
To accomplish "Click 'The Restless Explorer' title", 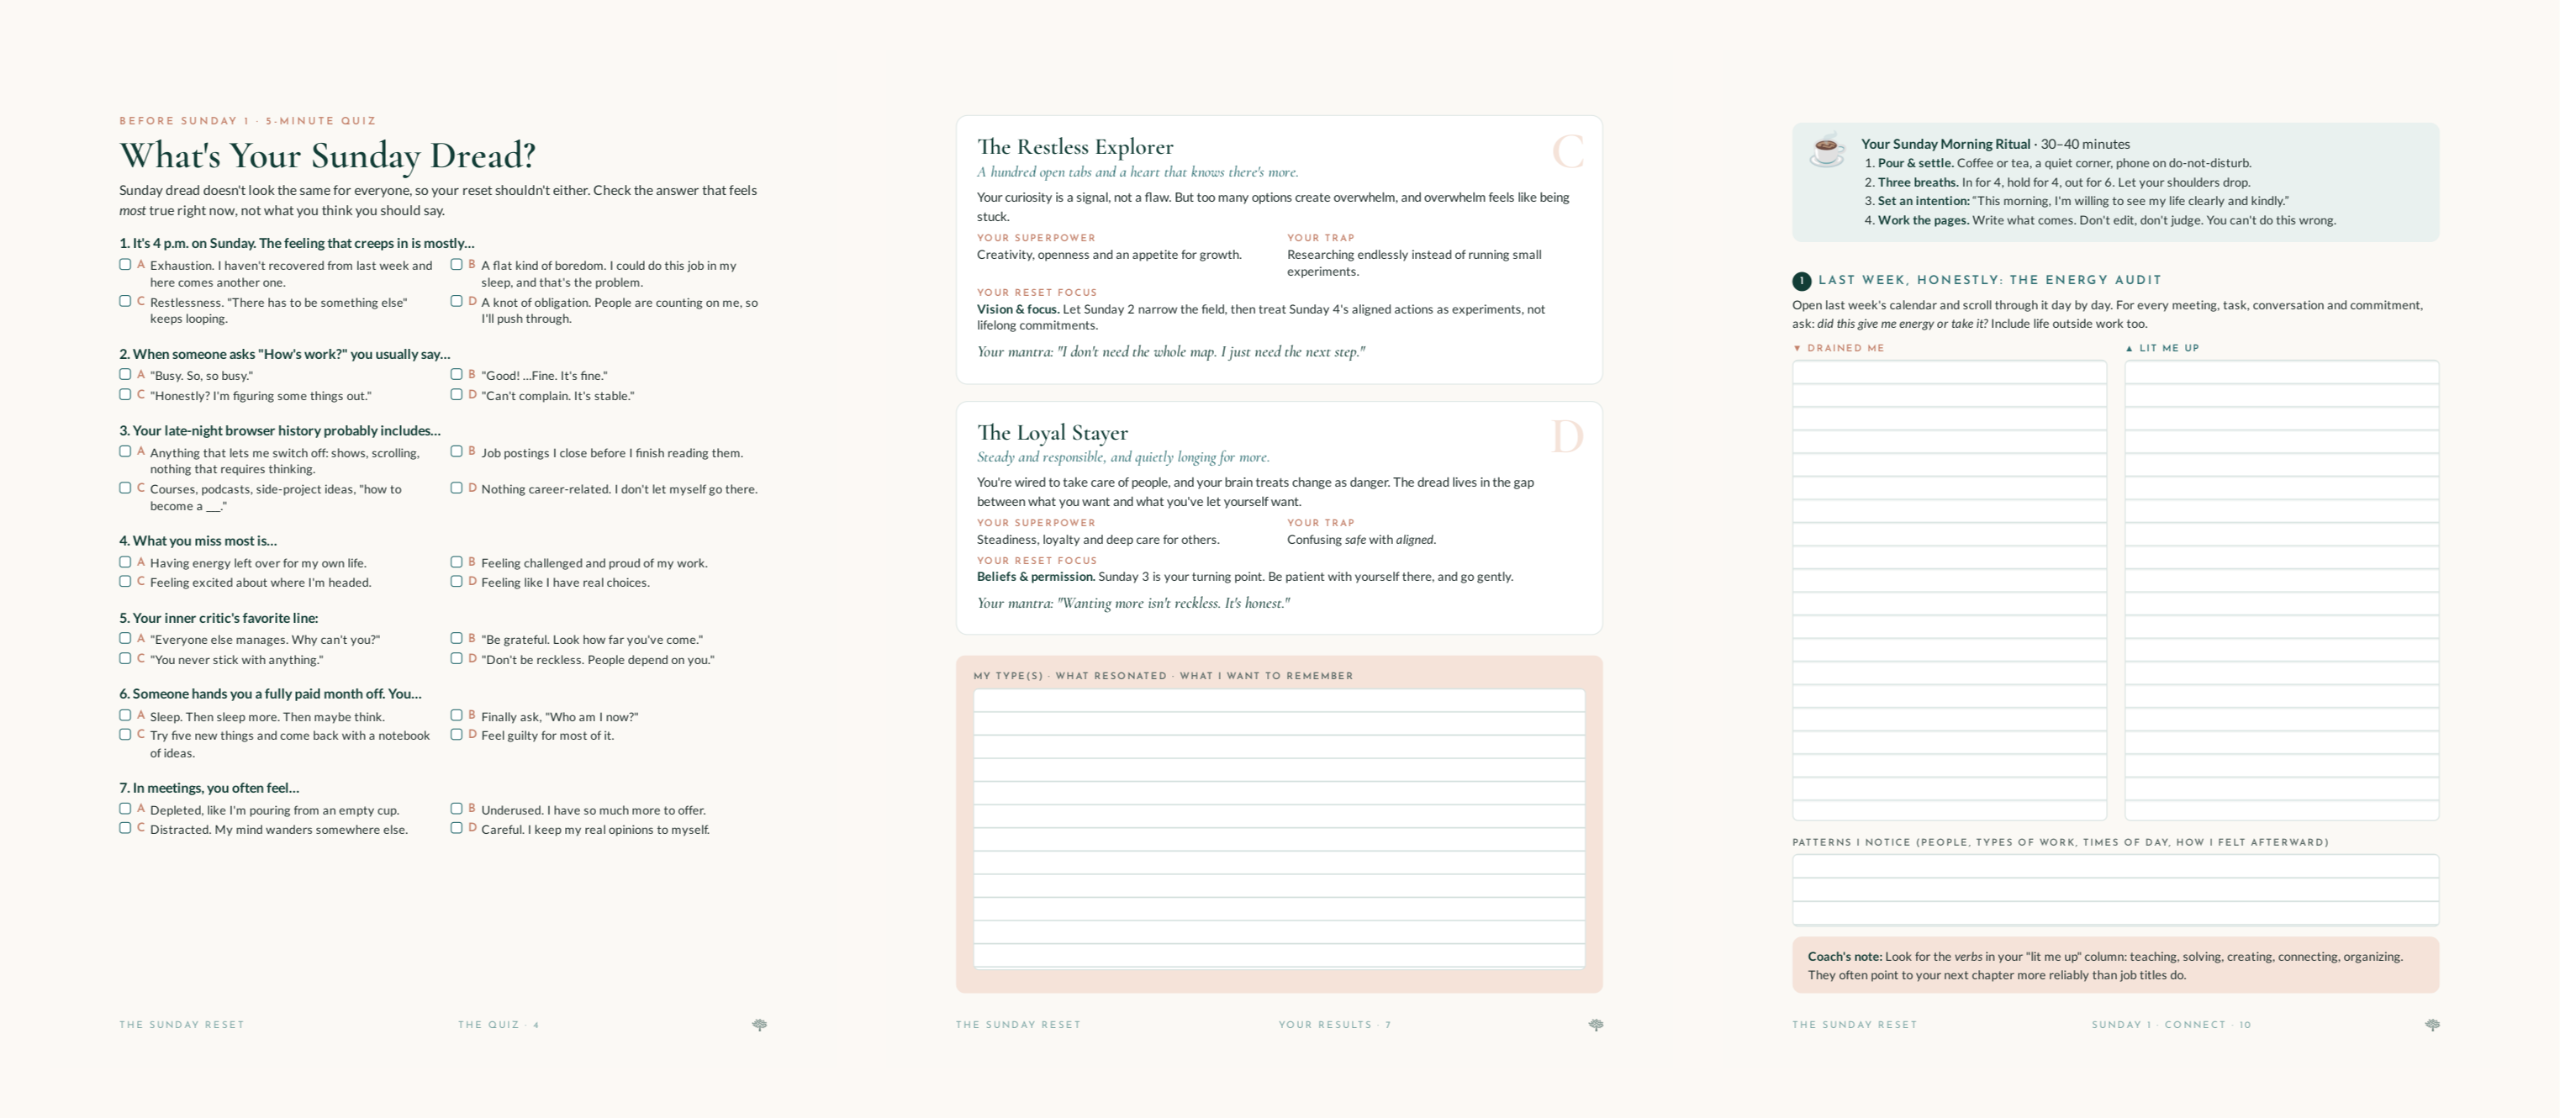I will 1075,147.
